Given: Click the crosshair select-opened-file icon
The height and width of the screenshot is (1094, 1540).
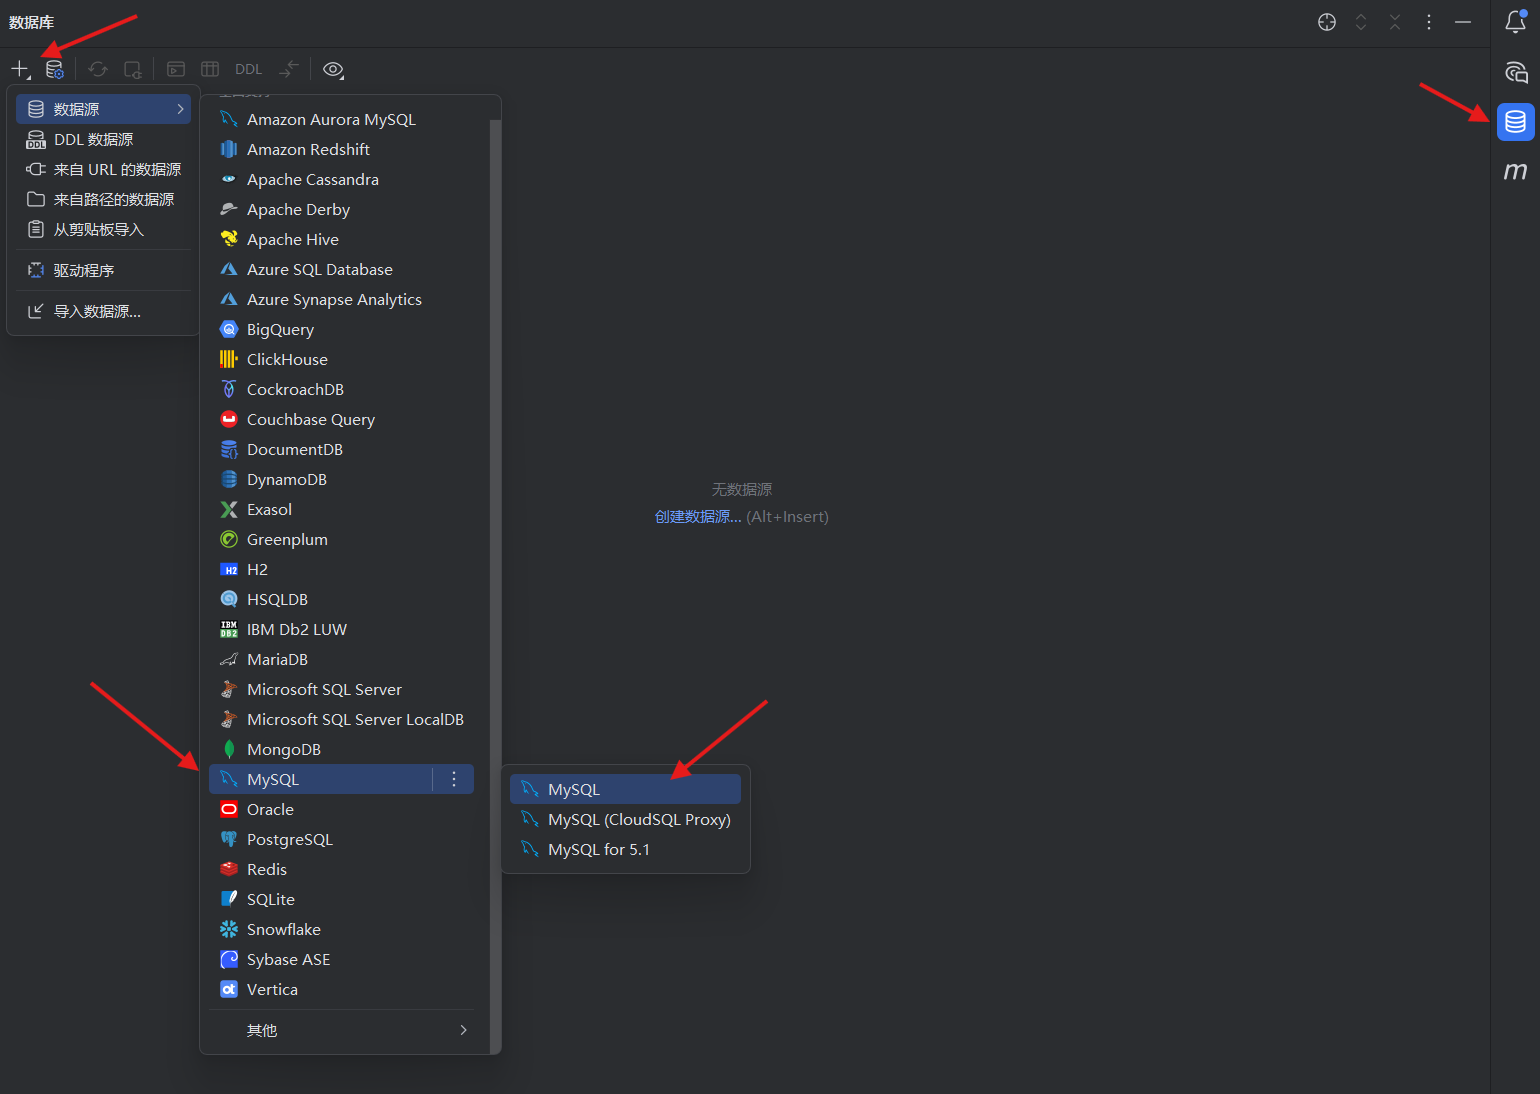Looking at the screenshot, I should [1327, 22].
